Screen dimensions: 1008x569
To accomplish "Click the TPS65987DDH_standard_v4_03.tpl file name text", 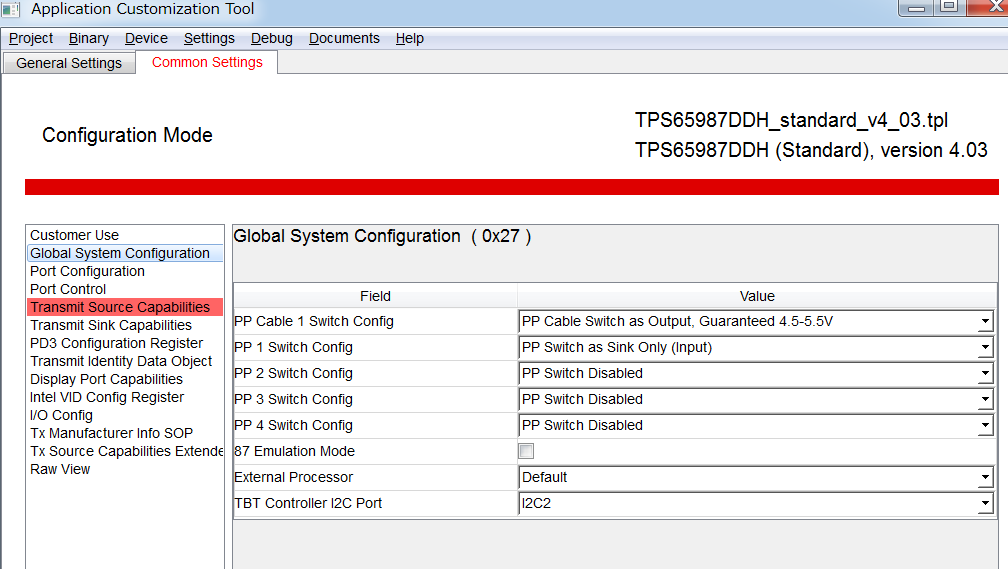I will (x=791, y=120).
